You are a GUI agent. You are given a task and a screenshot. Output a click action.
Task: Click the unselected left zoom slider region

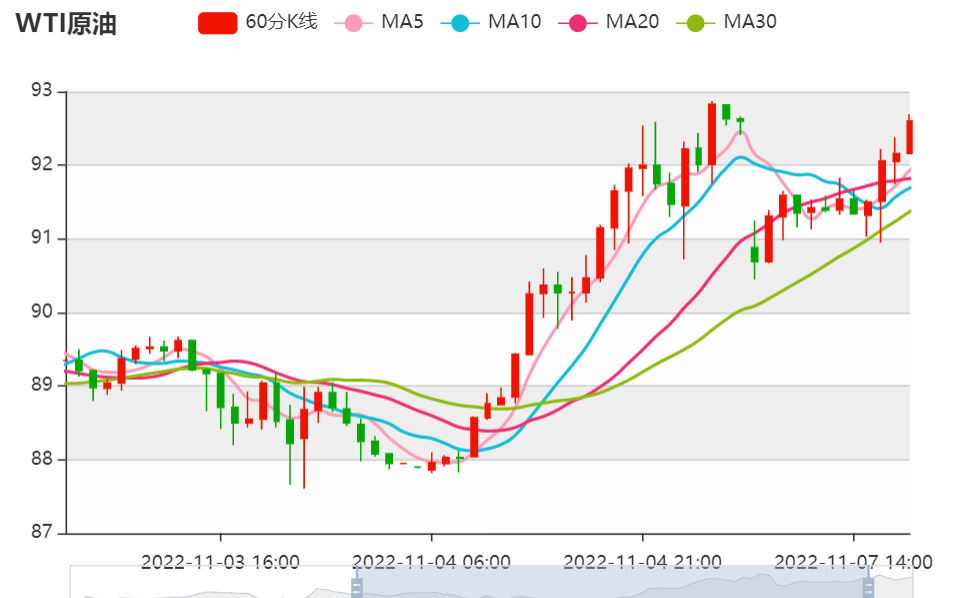point(213,582)
